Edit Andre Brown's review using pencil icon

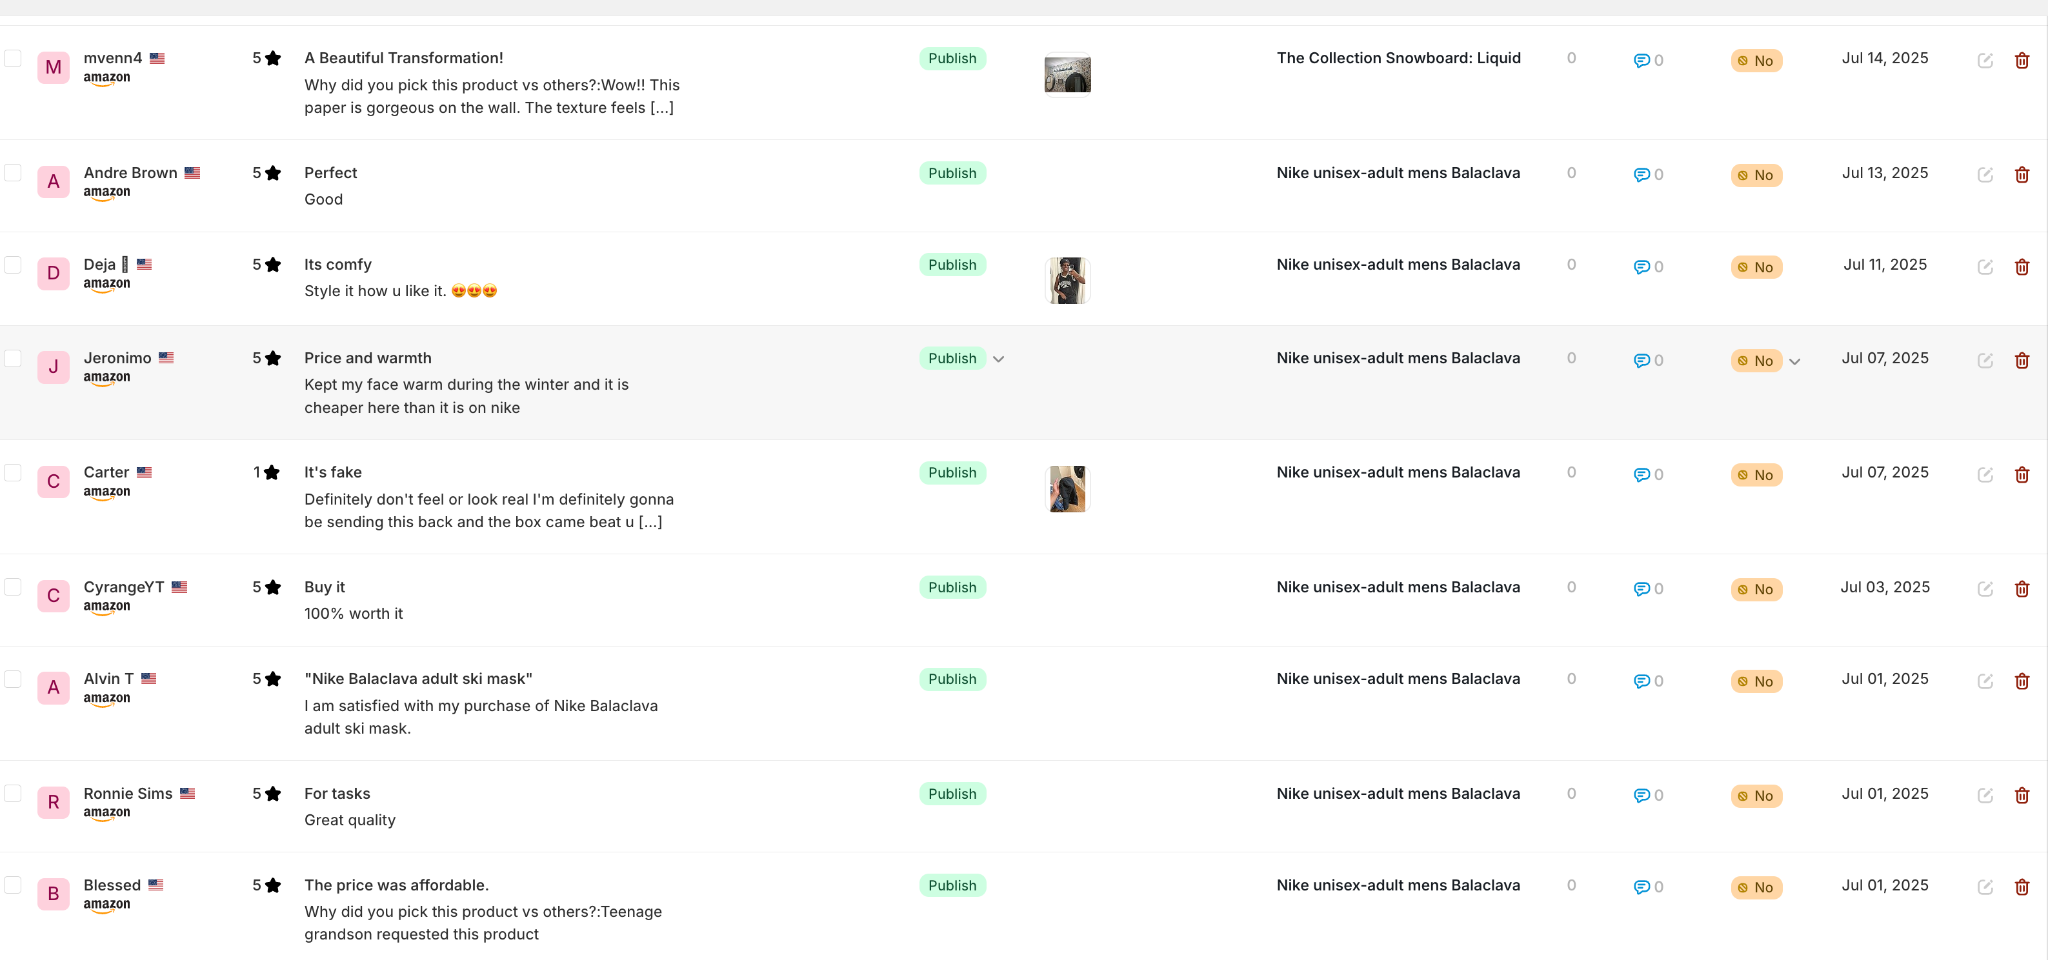click(1985, 175)
